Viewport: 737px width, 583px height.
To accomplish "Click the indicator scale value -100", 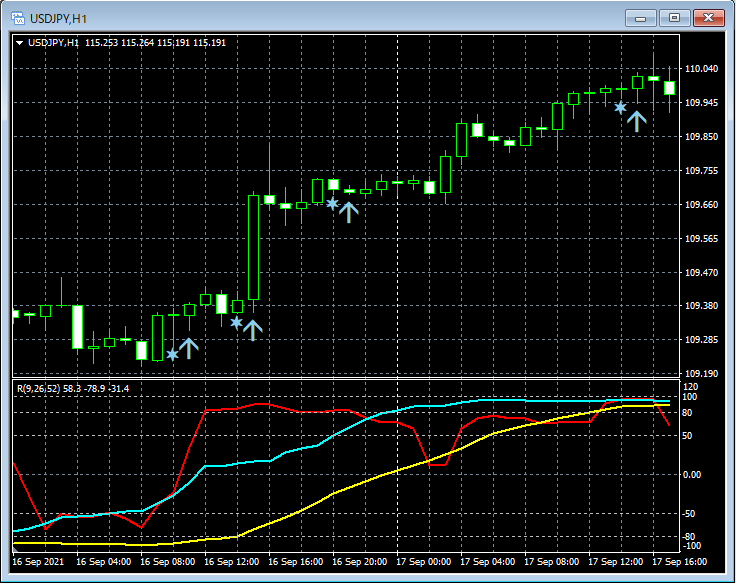I will 691,546.
